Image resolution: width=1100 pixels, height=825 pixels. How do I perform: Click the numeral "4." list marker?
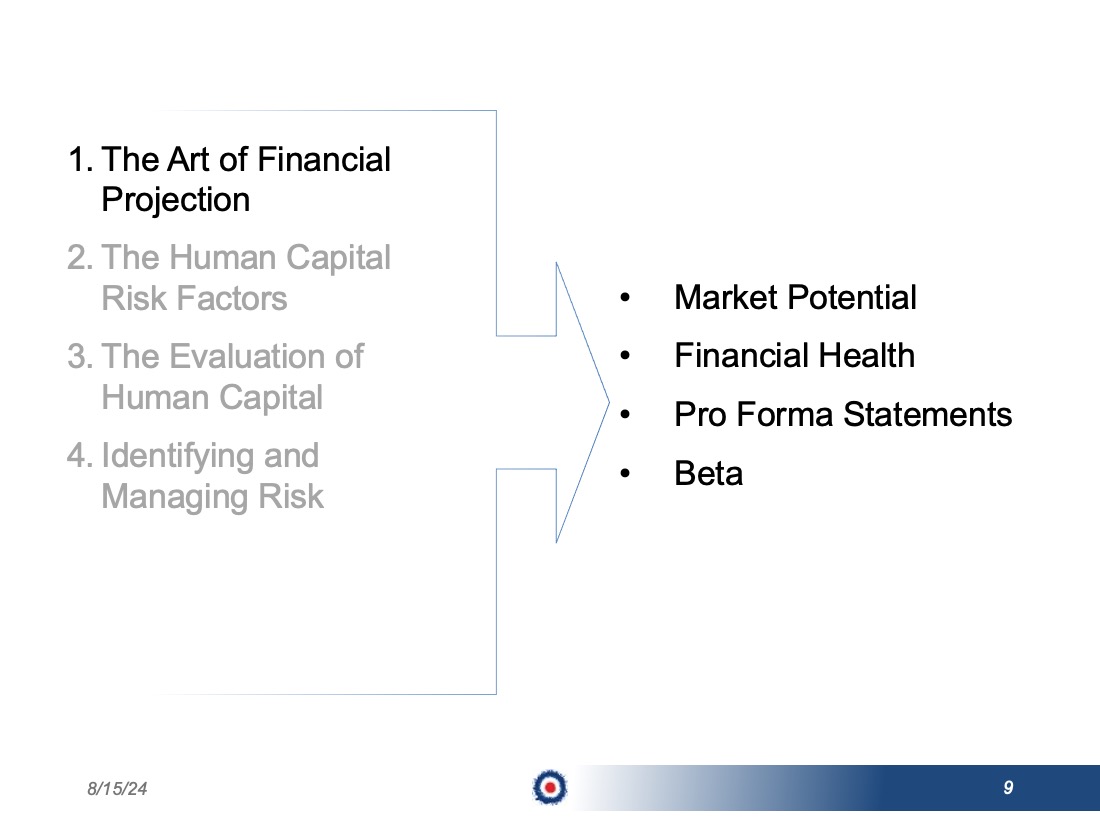pyautogui.click(x=80, y=456)
